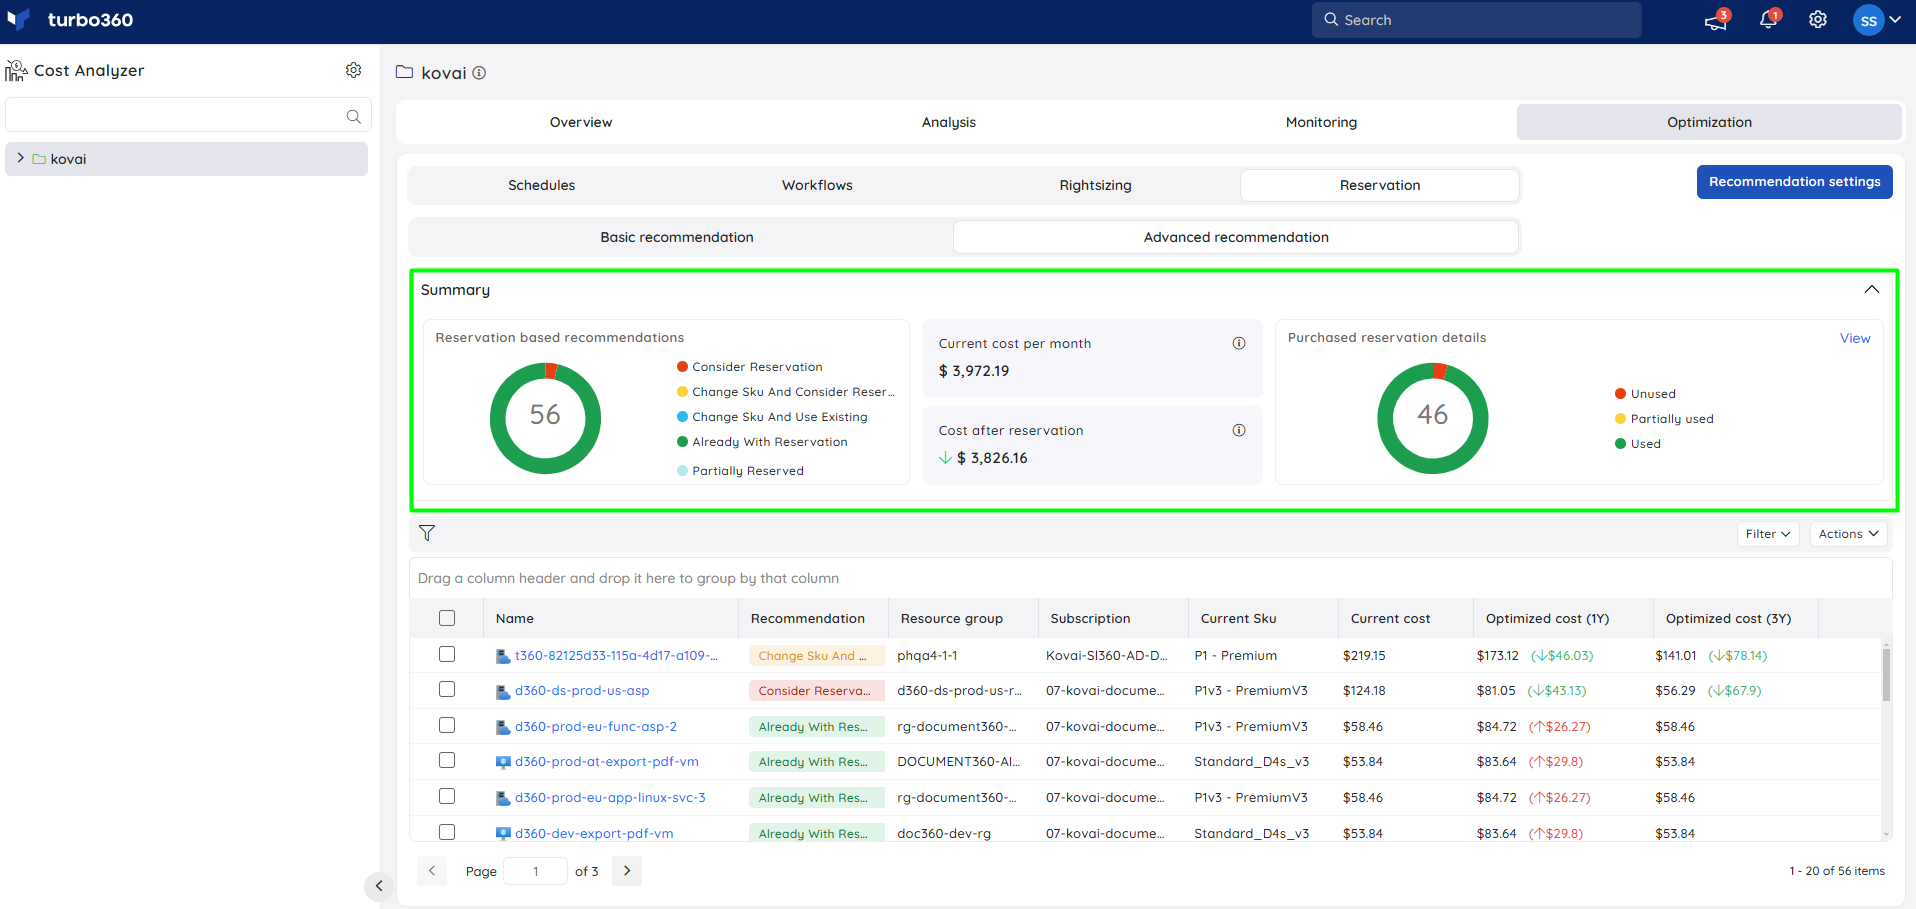Open the Actions dropdown
Screen dimensions: 1916x909
click(x=1848, y=534)
